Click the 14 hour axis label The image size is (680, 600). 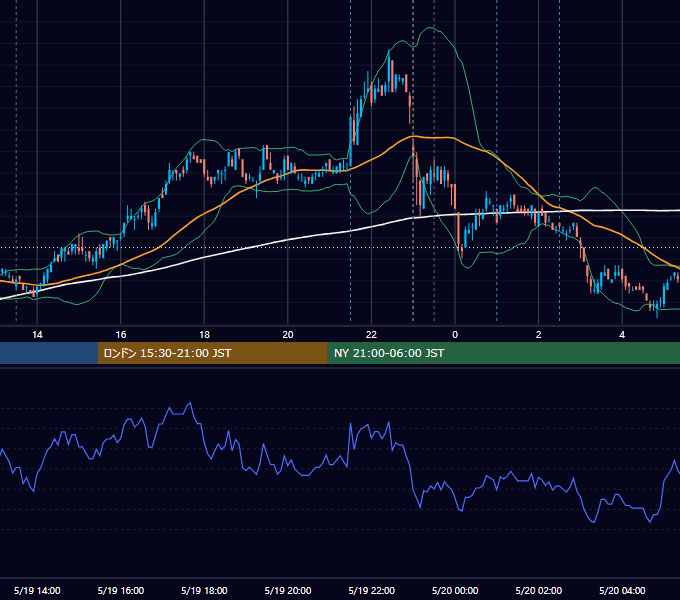37,335
